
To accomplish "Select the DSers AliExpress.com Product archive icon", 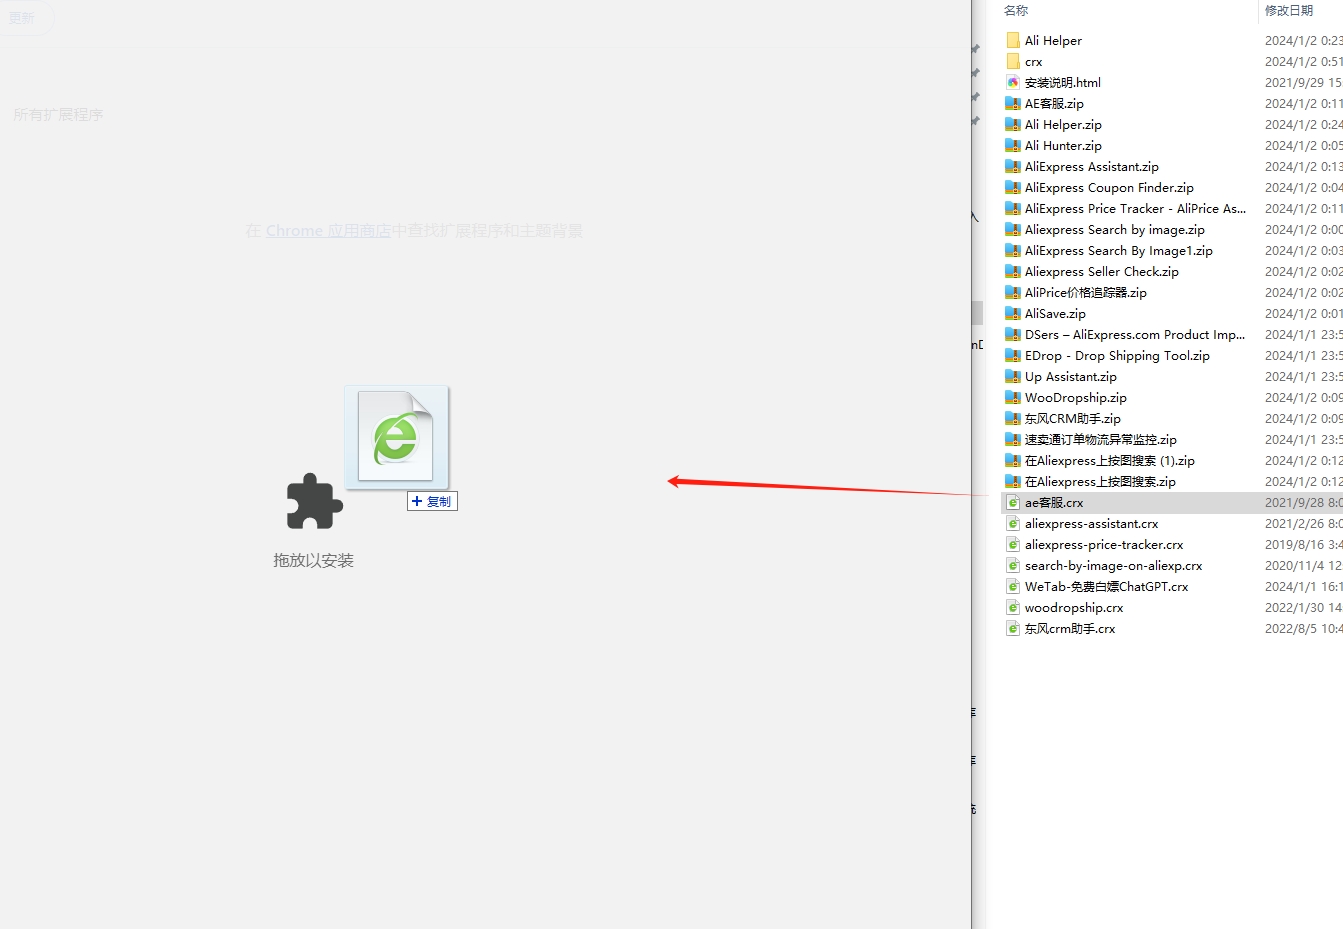I will 1013,334.
